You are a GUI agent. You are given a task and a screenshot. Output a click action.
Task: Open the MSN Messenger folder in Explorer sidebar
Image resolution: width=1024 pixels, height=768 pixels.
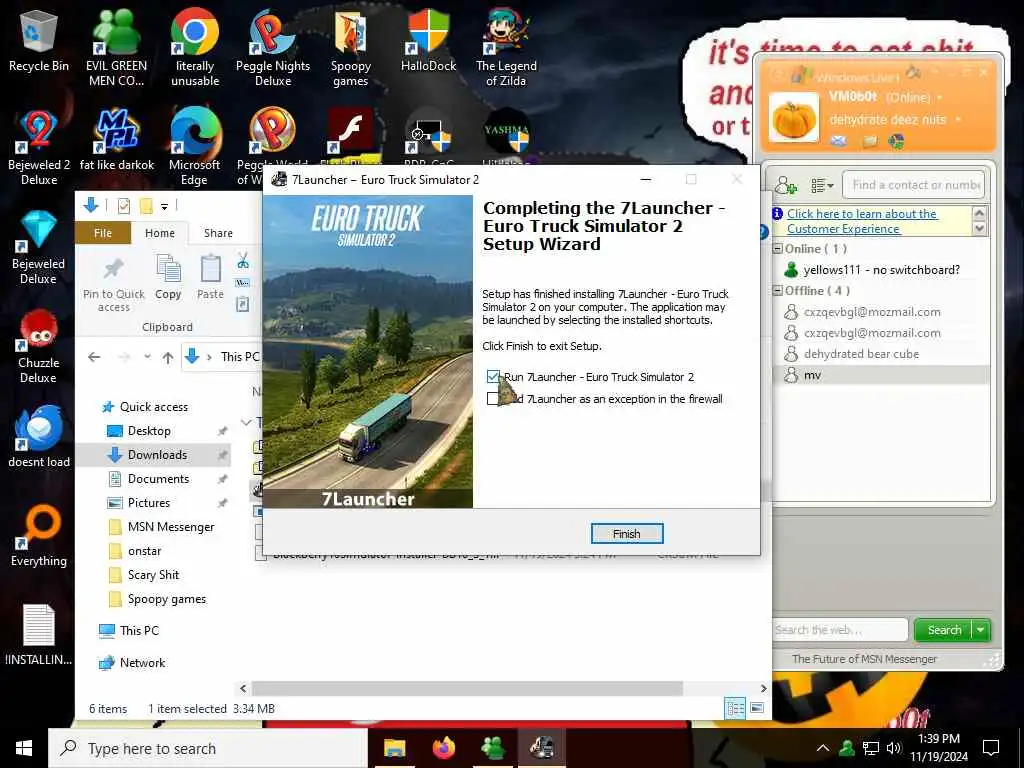pyautogui.click(x=170, y=526)
